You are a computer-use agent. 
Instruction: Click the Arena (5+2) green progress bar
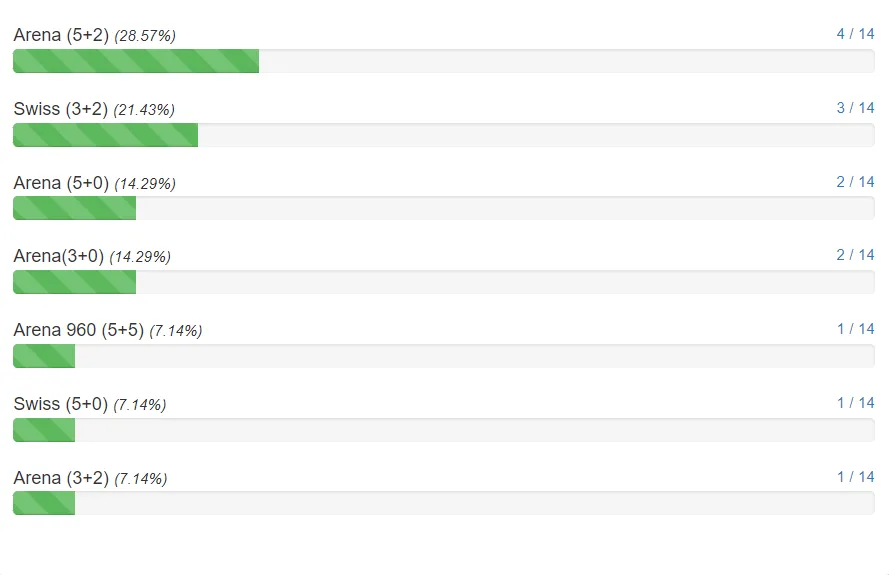(x=136, y=61)
